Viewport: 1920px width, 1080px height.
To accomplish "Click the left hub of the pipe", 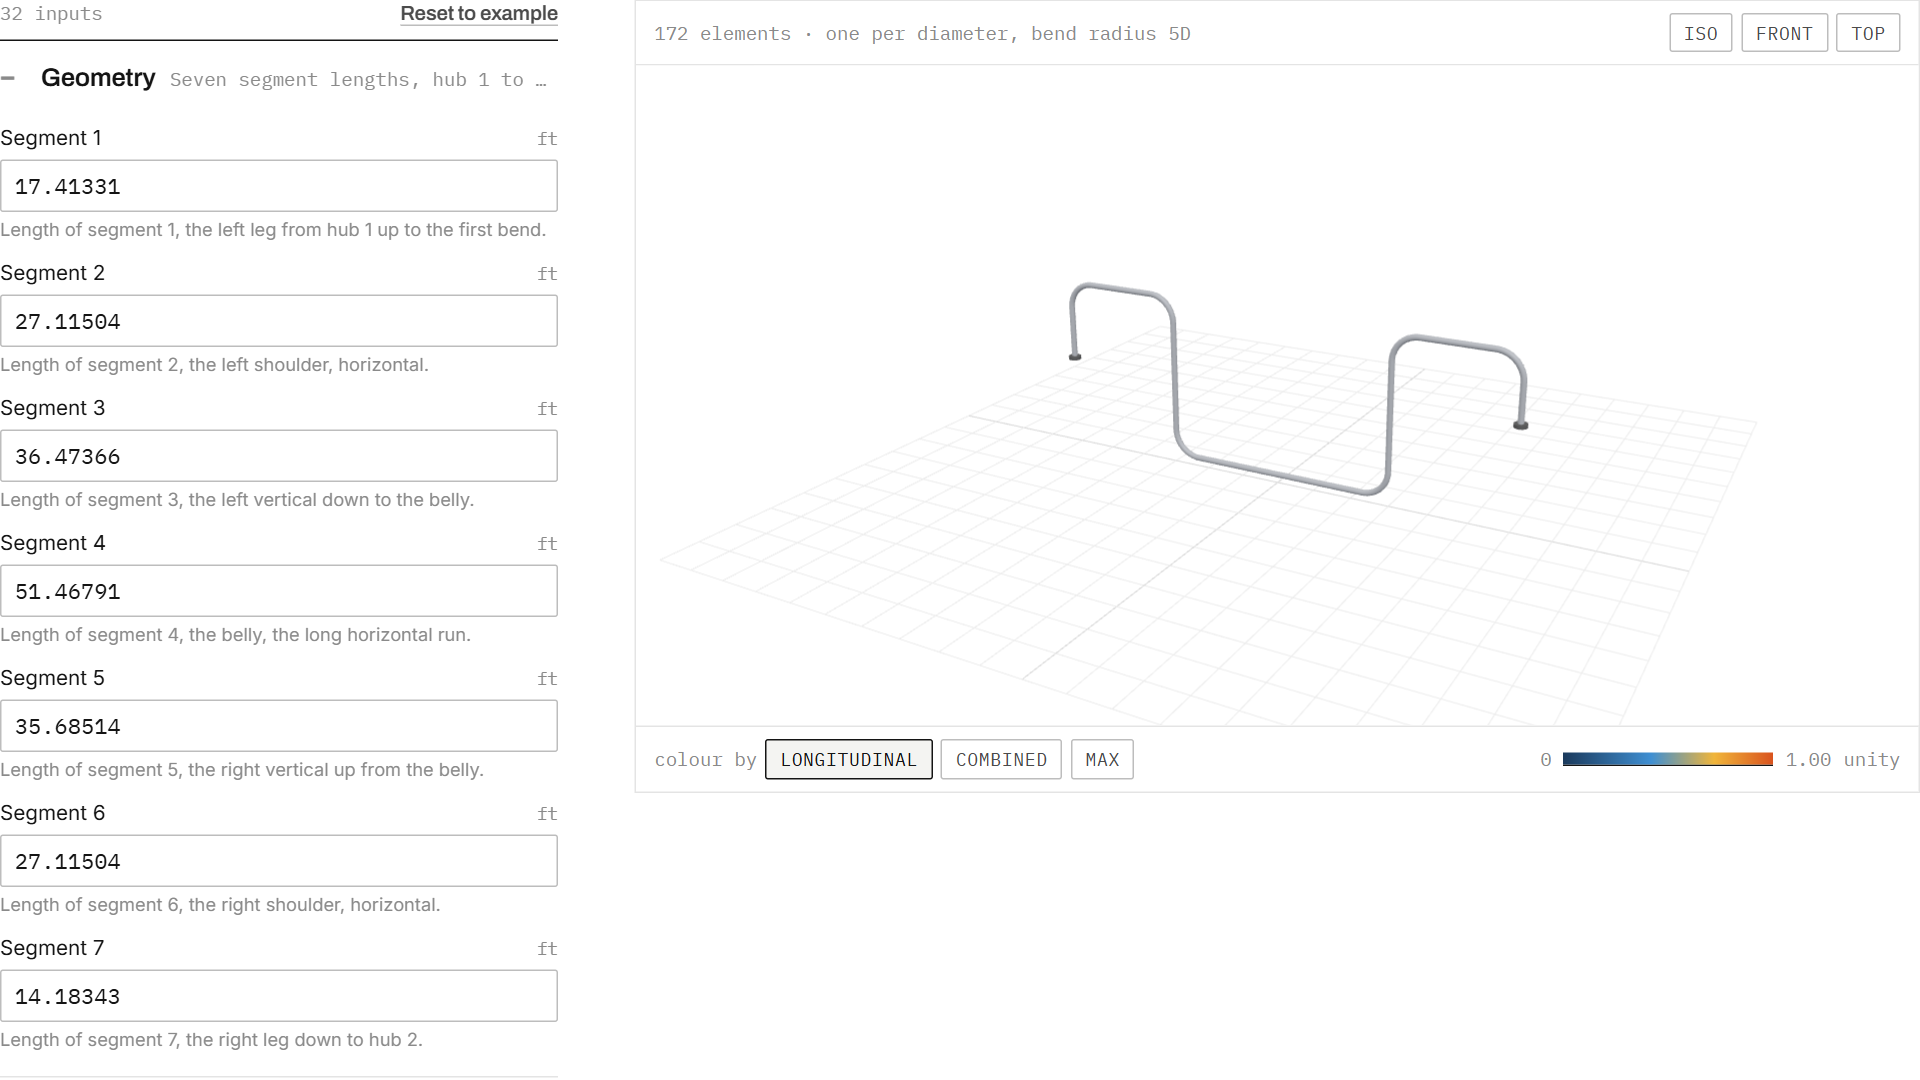I will pyautogui.click(x=1075, y=356).
